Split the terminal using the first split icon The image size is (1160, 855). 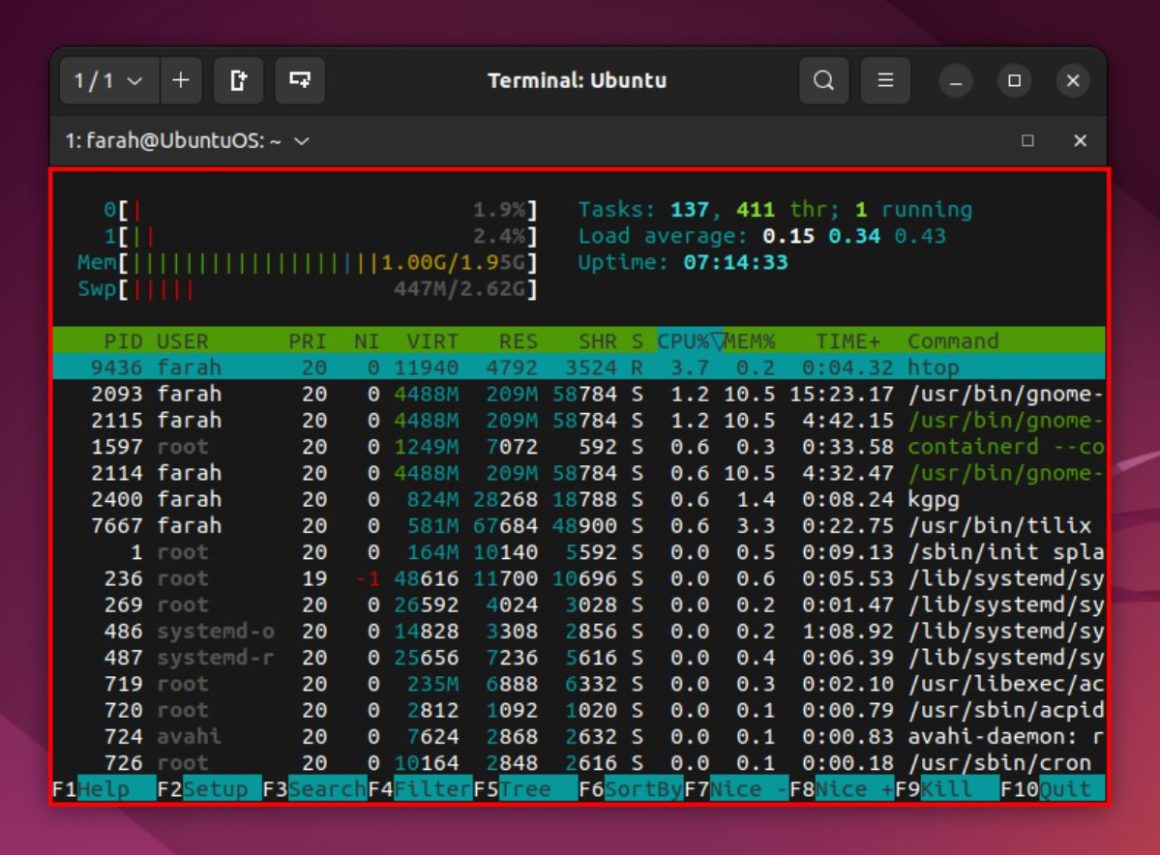tap(239, 81)
